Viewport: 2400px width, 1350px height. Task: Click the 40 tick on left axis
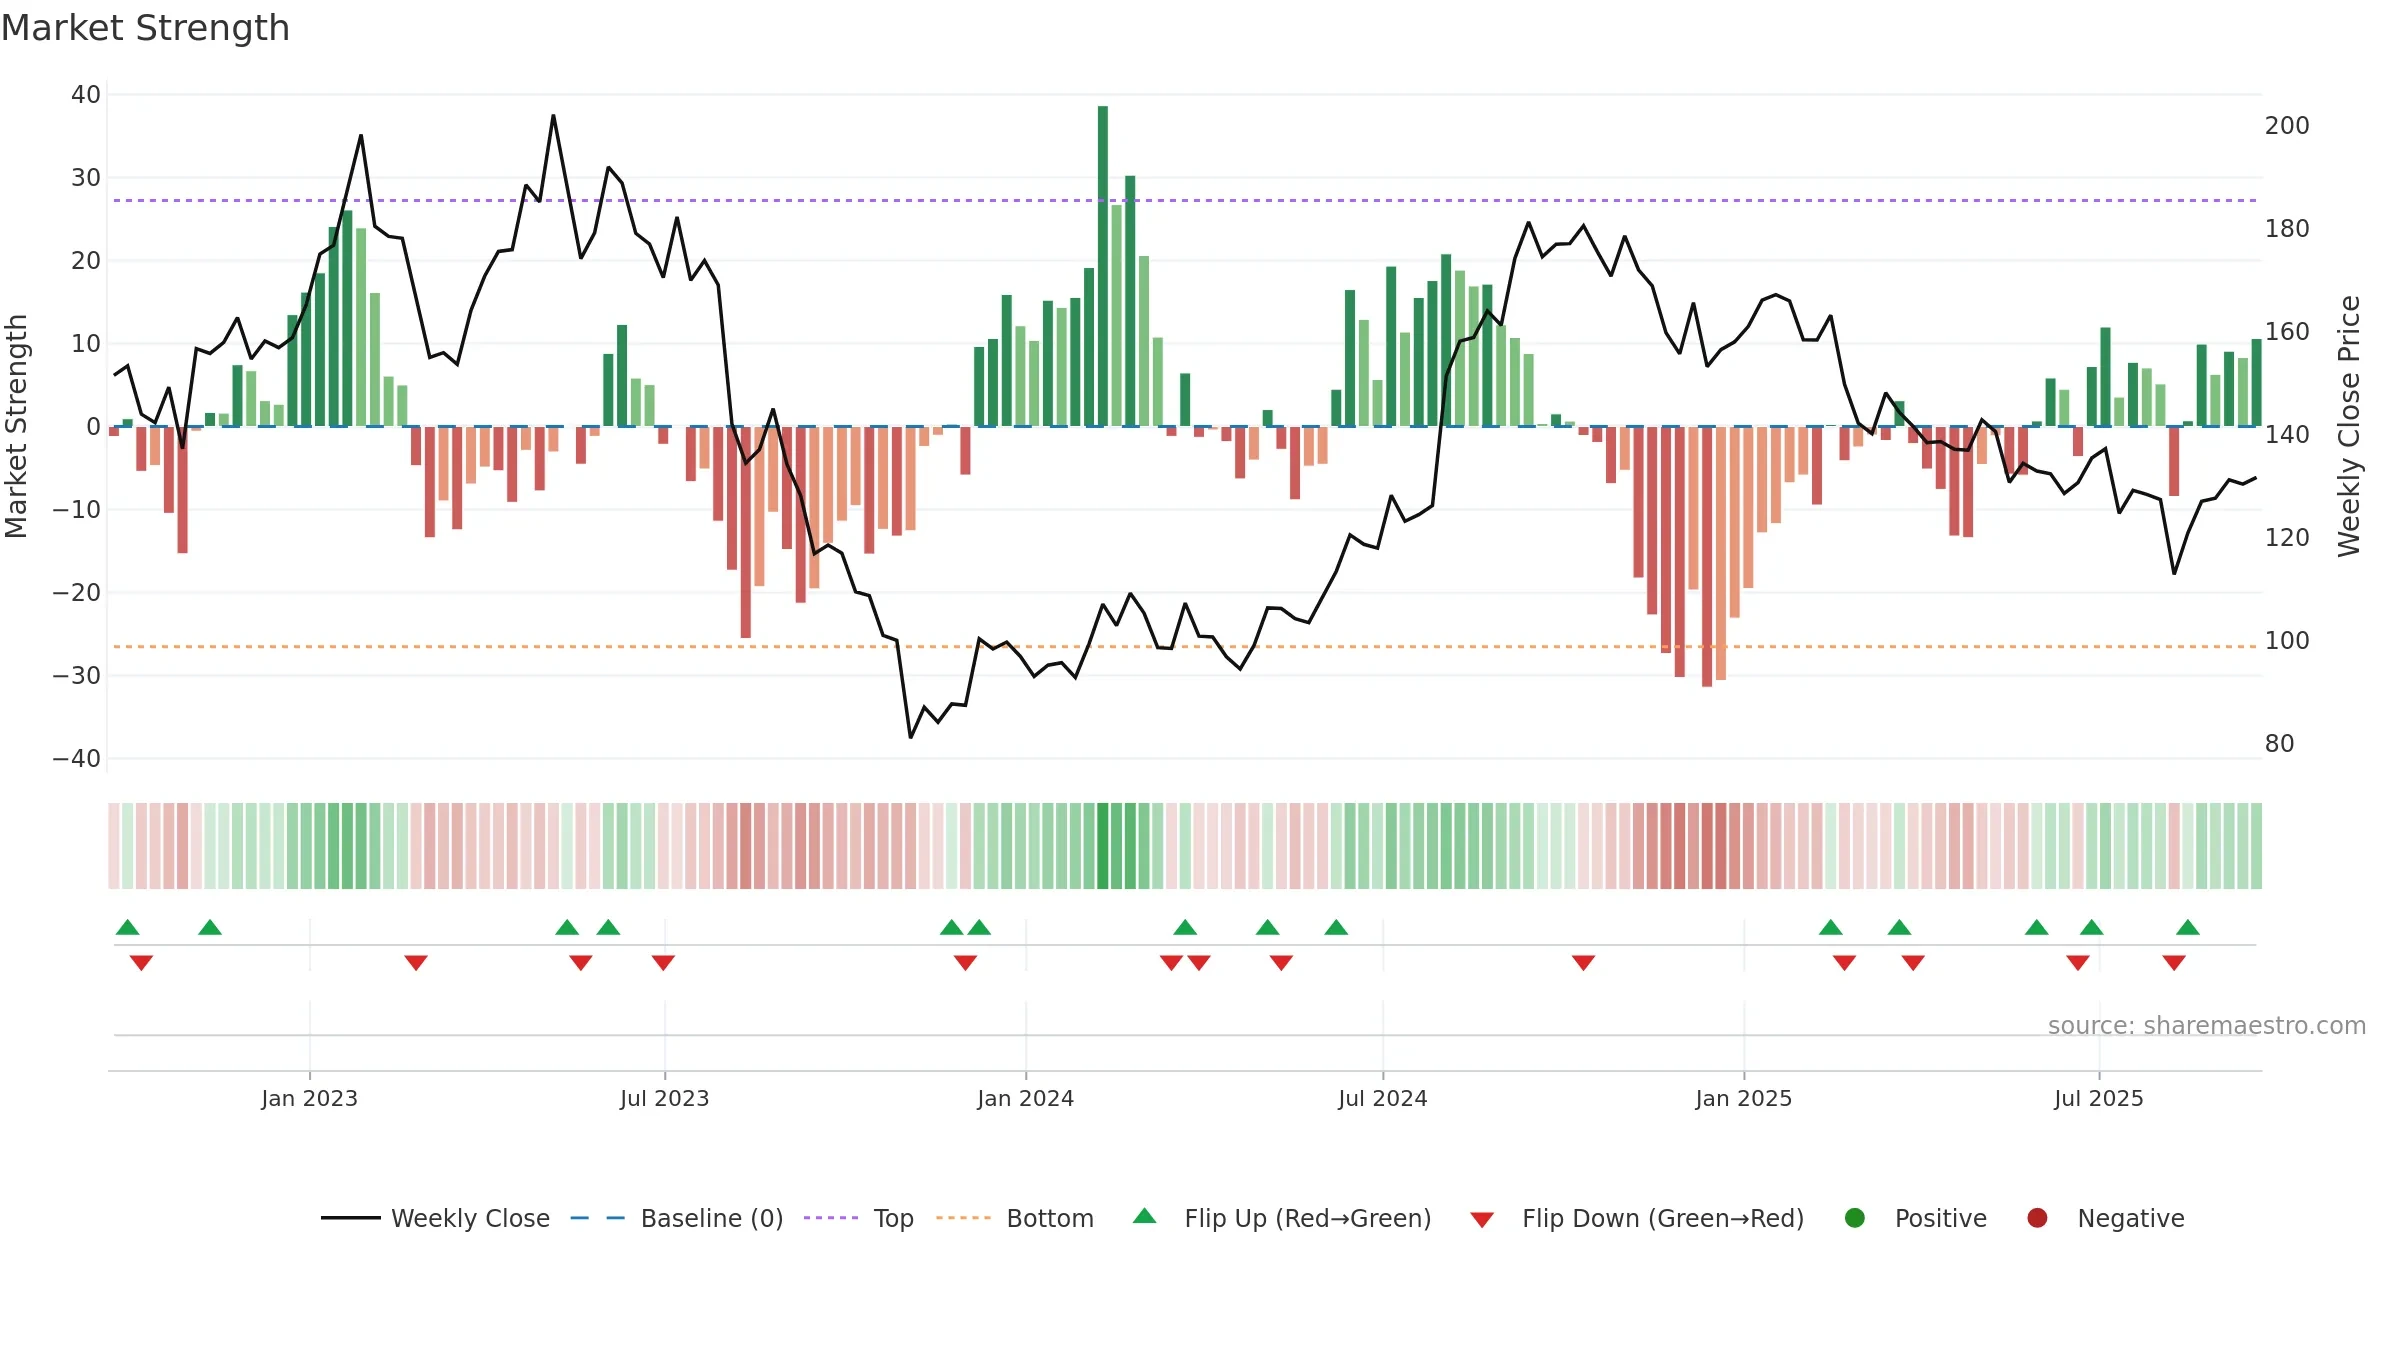click(86, 95)
